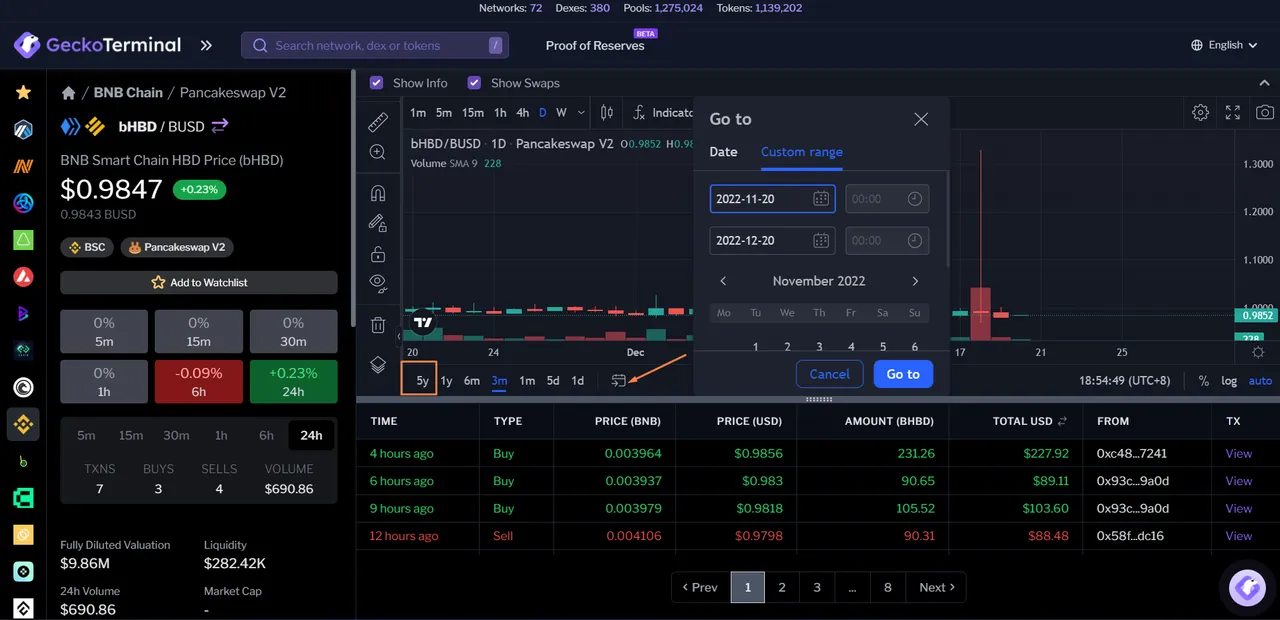Image resolution: width=1280 pixels, height=620 pixels.
Task: Click the panel resize handle below chart
Action: point(818,399)
